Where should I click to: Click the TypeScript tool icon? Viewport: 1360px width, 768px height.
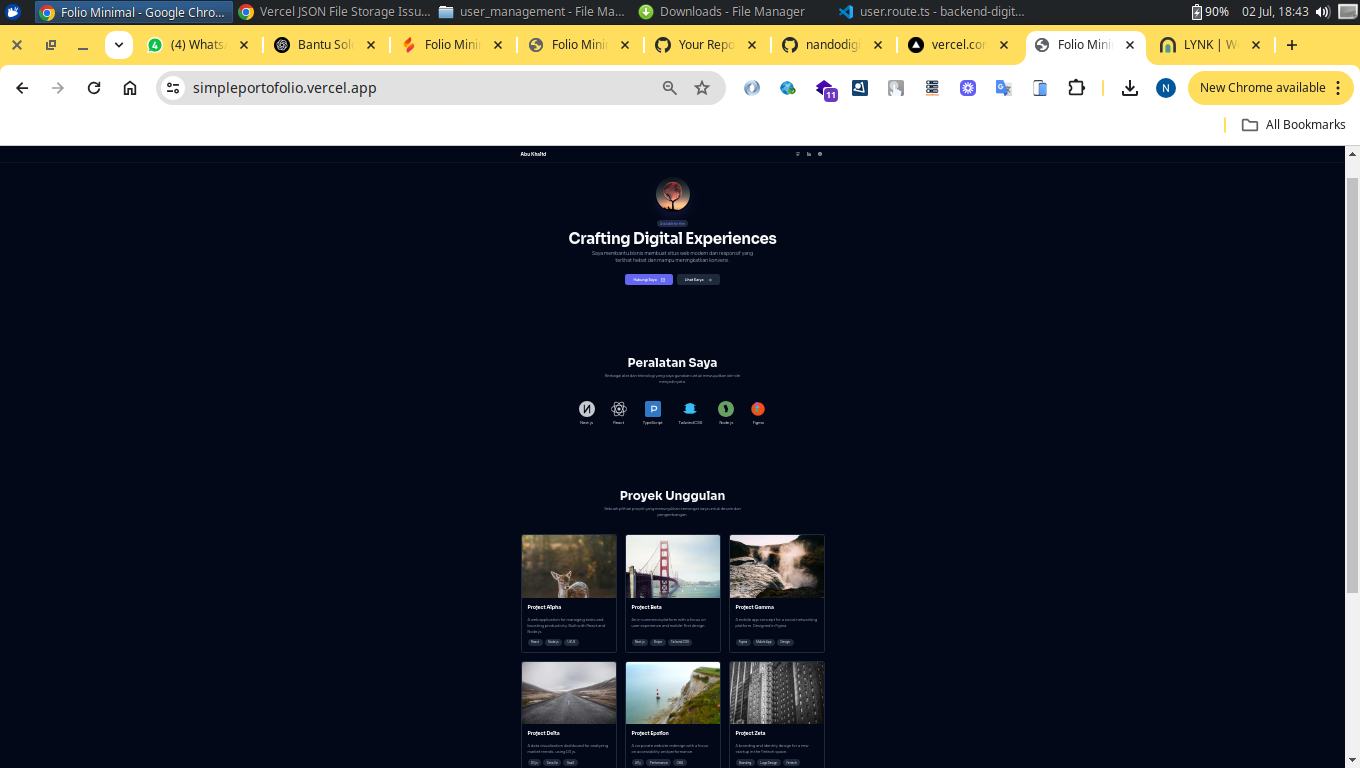pyautogui.click(x=653, y=409)
